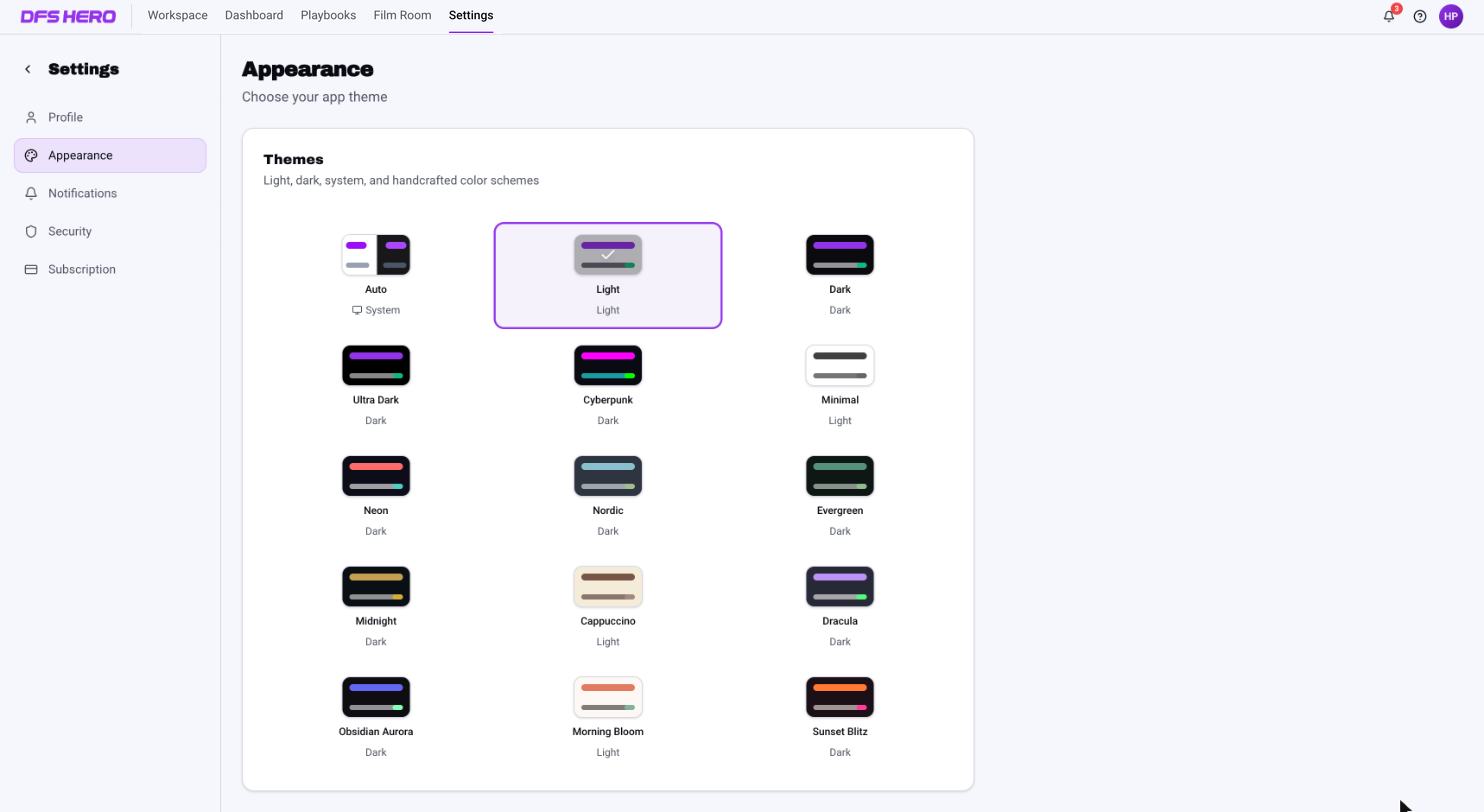Select the Obsidian Aurora theme preview

coord(376,697)
